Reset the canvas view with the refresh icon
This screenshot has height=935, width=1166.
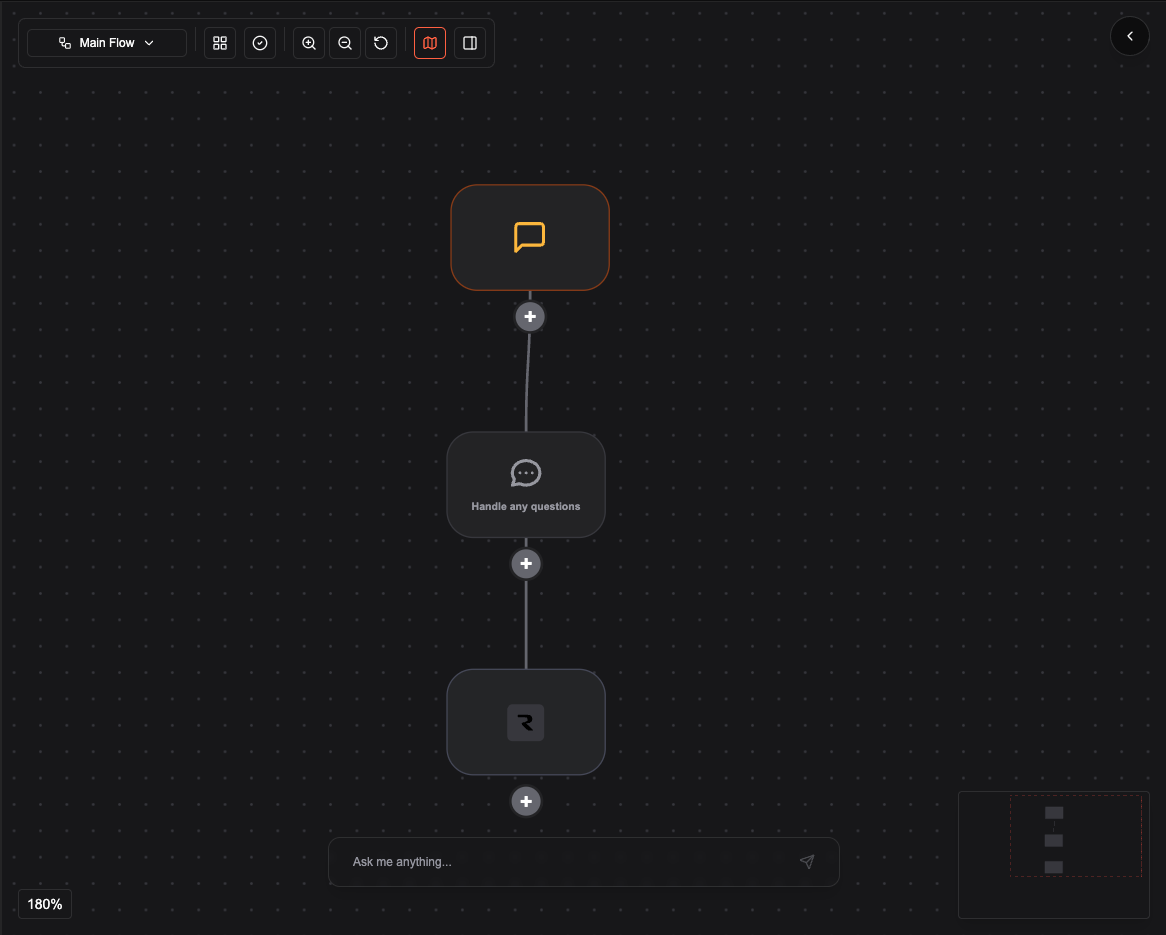381,43
